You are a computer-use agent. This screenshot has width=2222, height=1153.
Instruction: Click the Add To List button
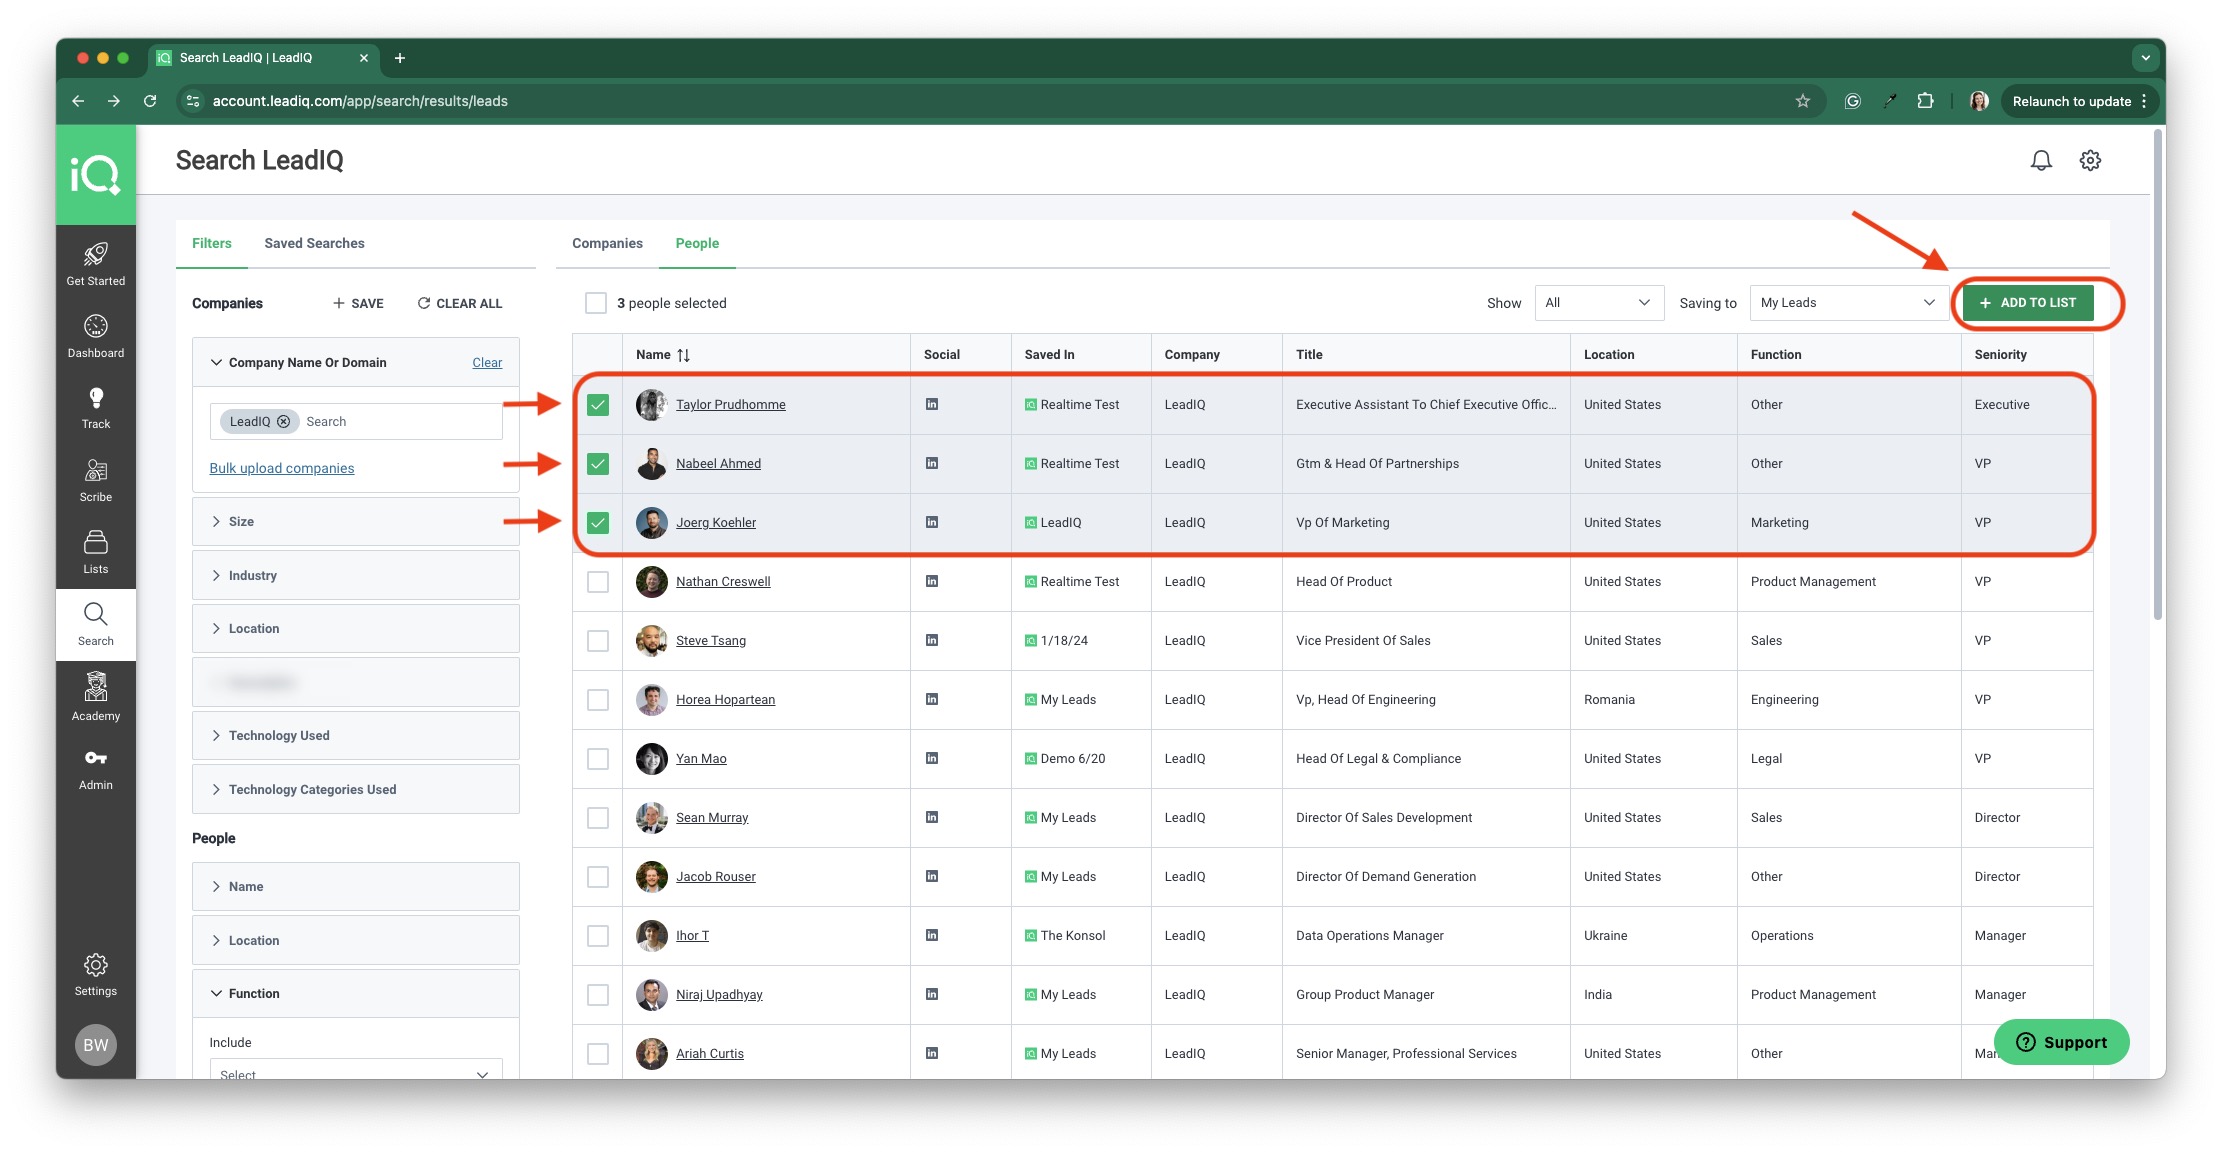click(2028, 303)
